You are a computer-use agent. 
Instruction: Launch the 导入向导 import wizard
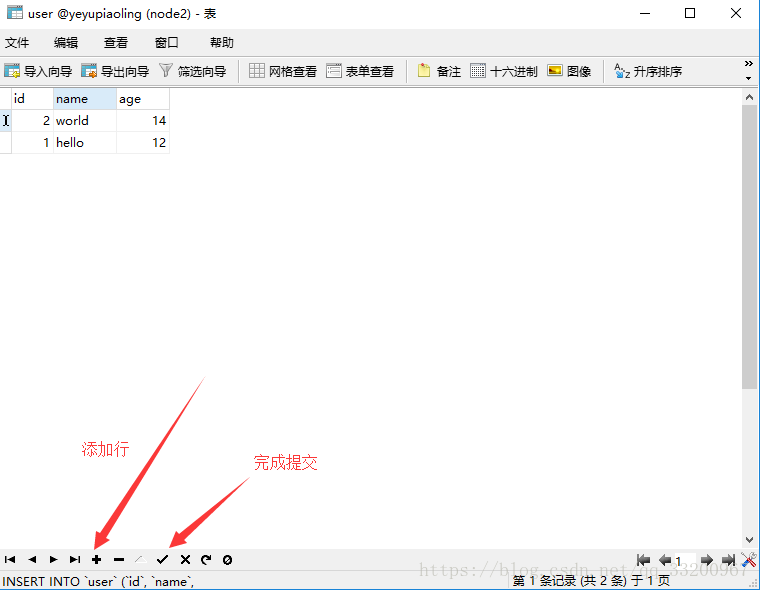click(39, 71)
